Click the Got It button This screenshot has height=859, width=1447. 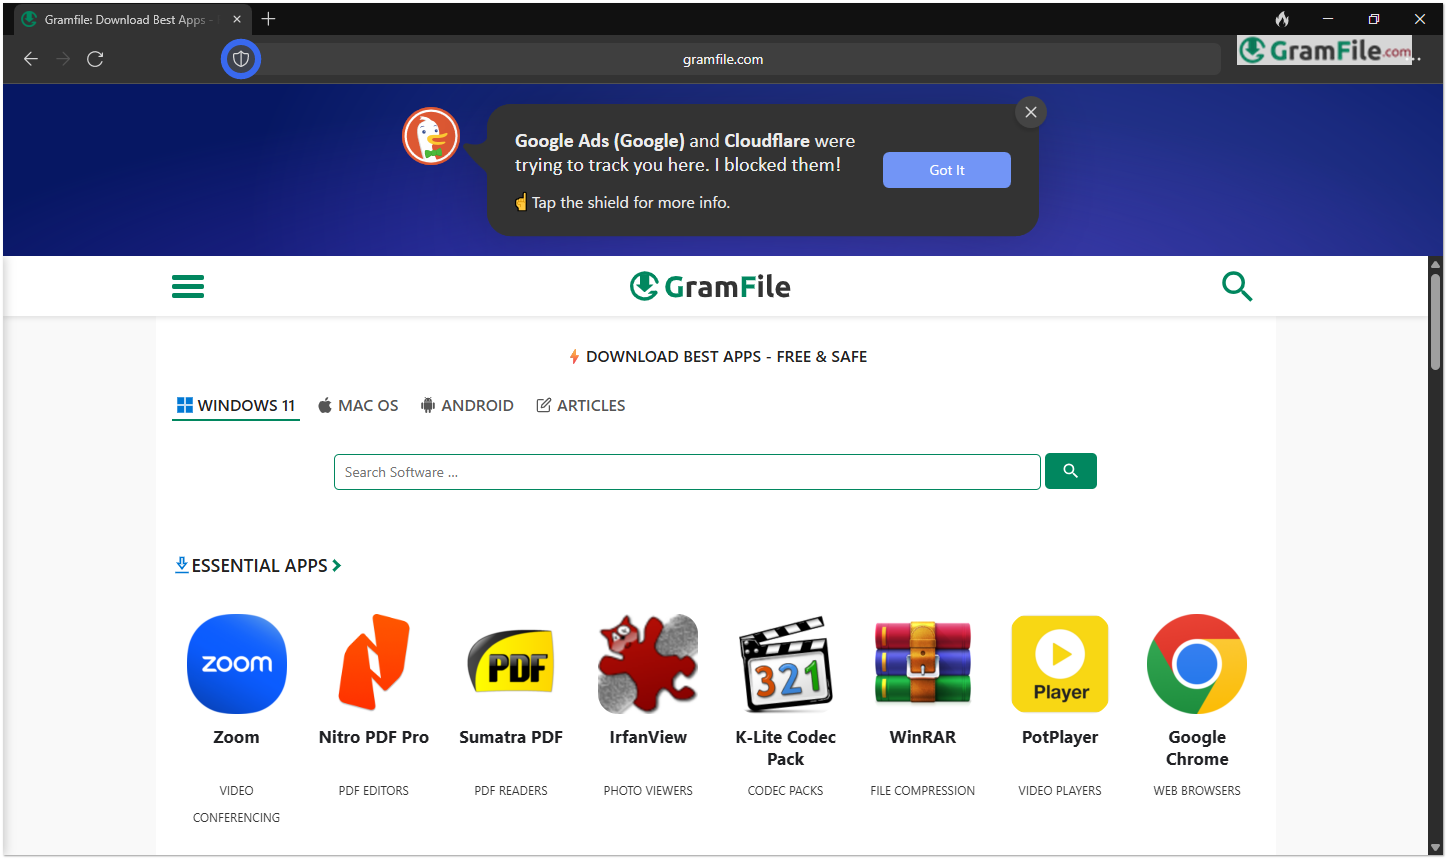point(946,170)
